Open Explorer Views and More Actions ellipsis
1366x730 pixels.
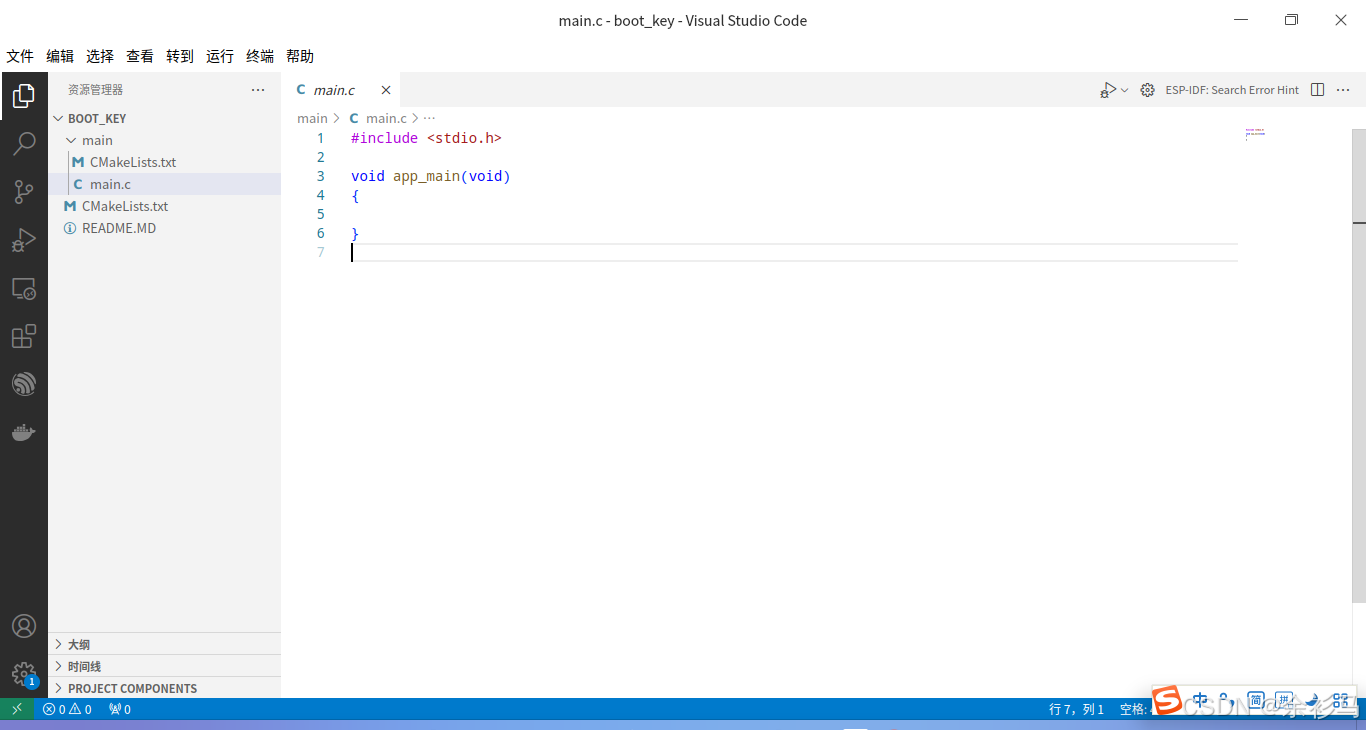[x=258, y=90]
